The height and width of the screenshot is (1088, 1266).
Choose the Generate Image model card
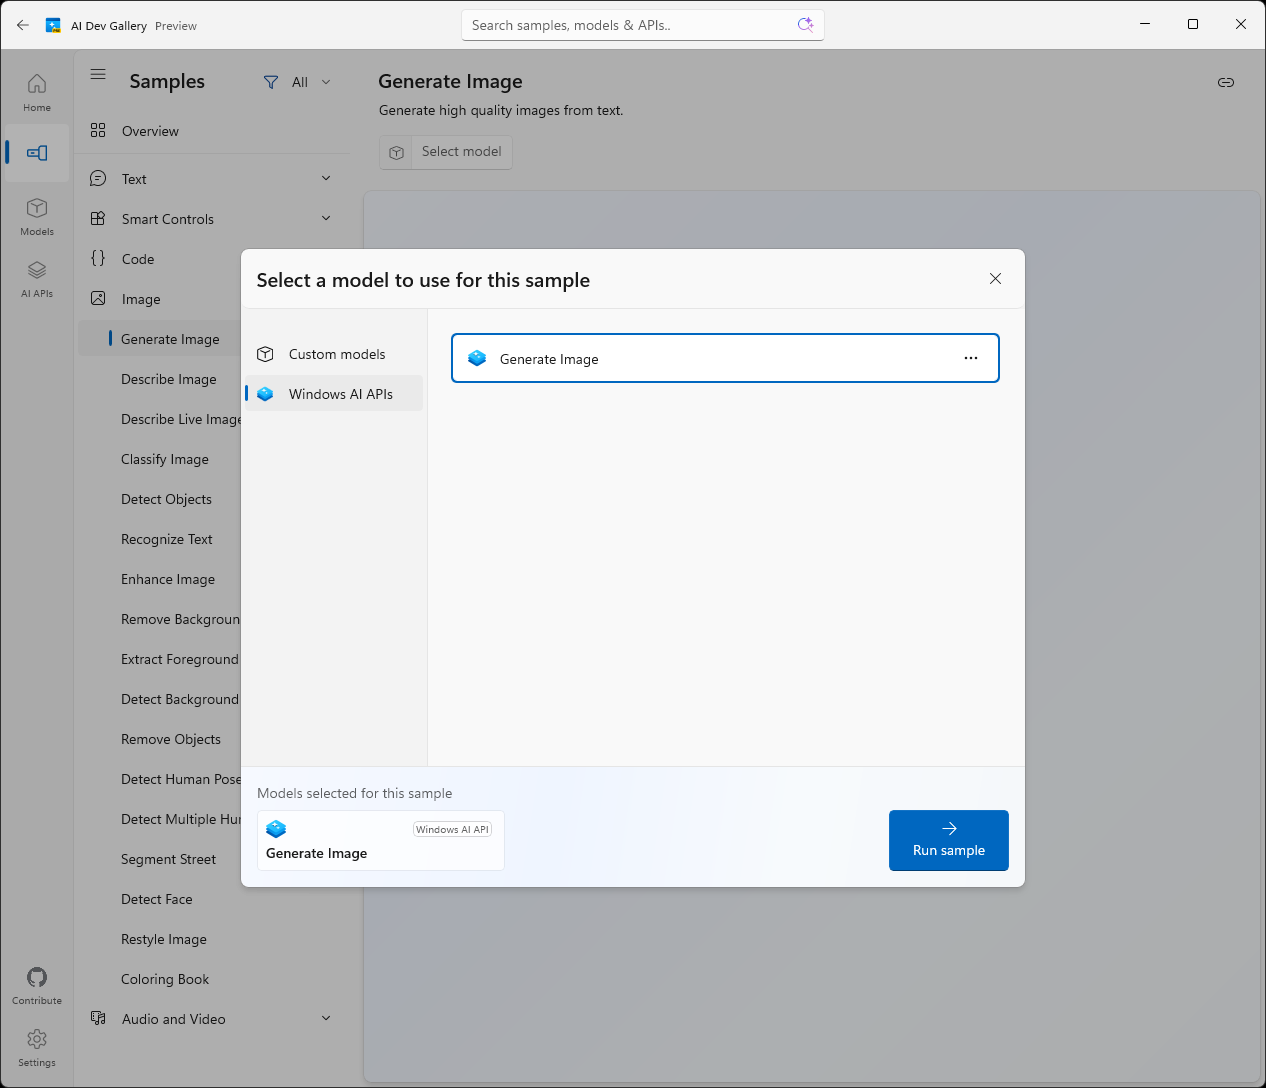[725, 358]
